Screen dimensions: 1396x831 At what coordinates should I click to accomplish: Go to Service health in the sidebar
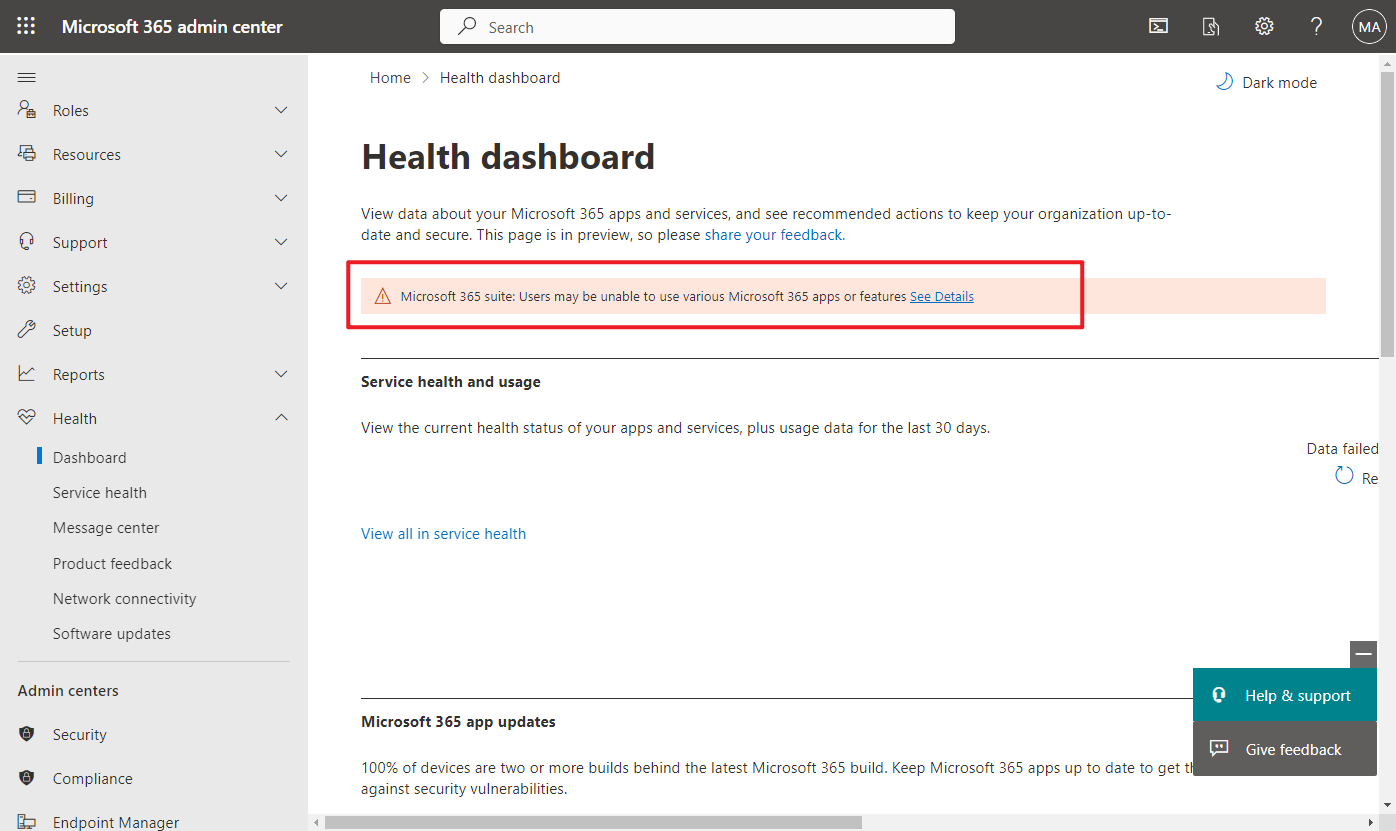coord(100,492)
